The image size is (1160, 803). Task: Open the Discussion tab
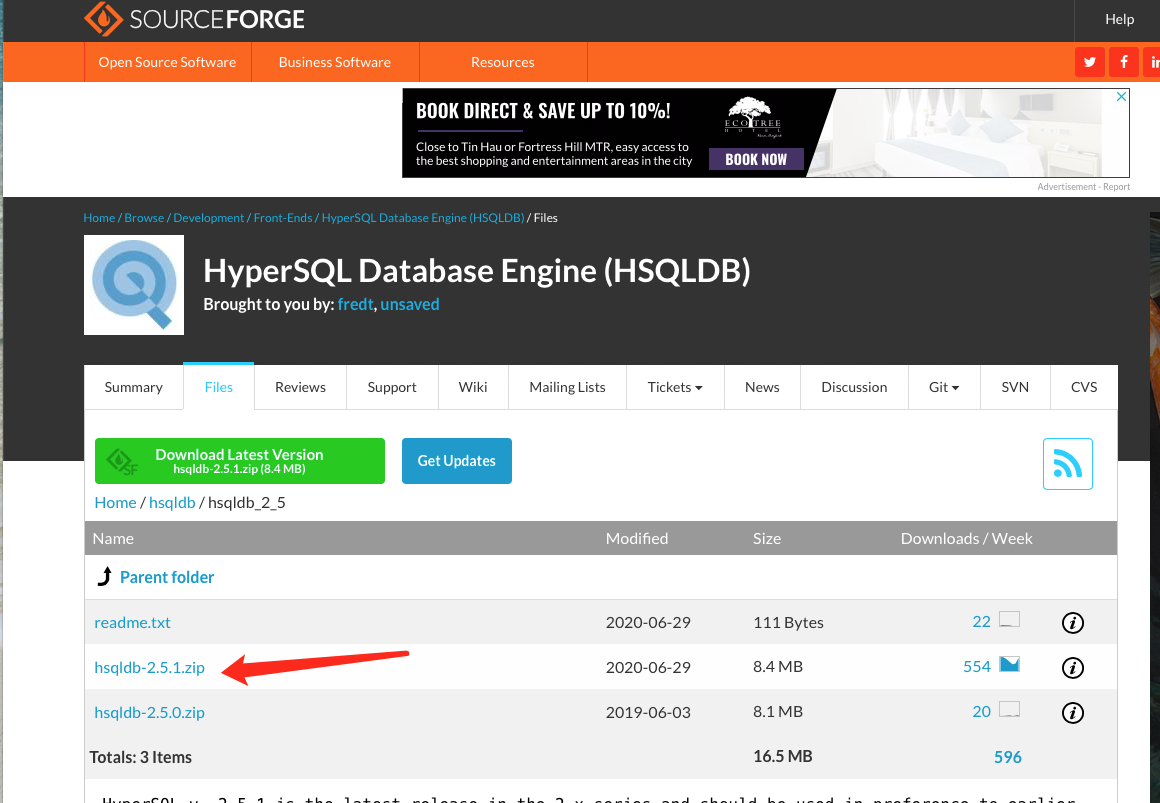tap(854, 387)
